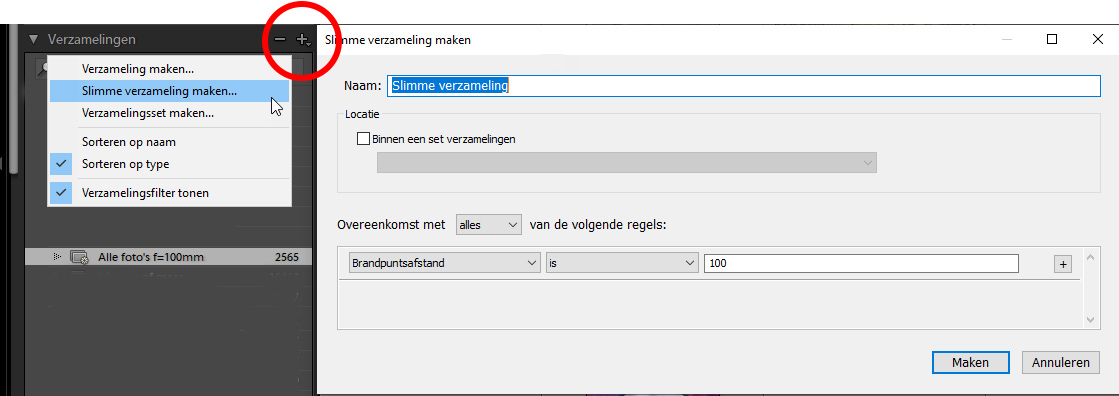The image size is (1119, 396).
Task: Open the 'alles' match dropdown
Action: (x=489, y=225)
